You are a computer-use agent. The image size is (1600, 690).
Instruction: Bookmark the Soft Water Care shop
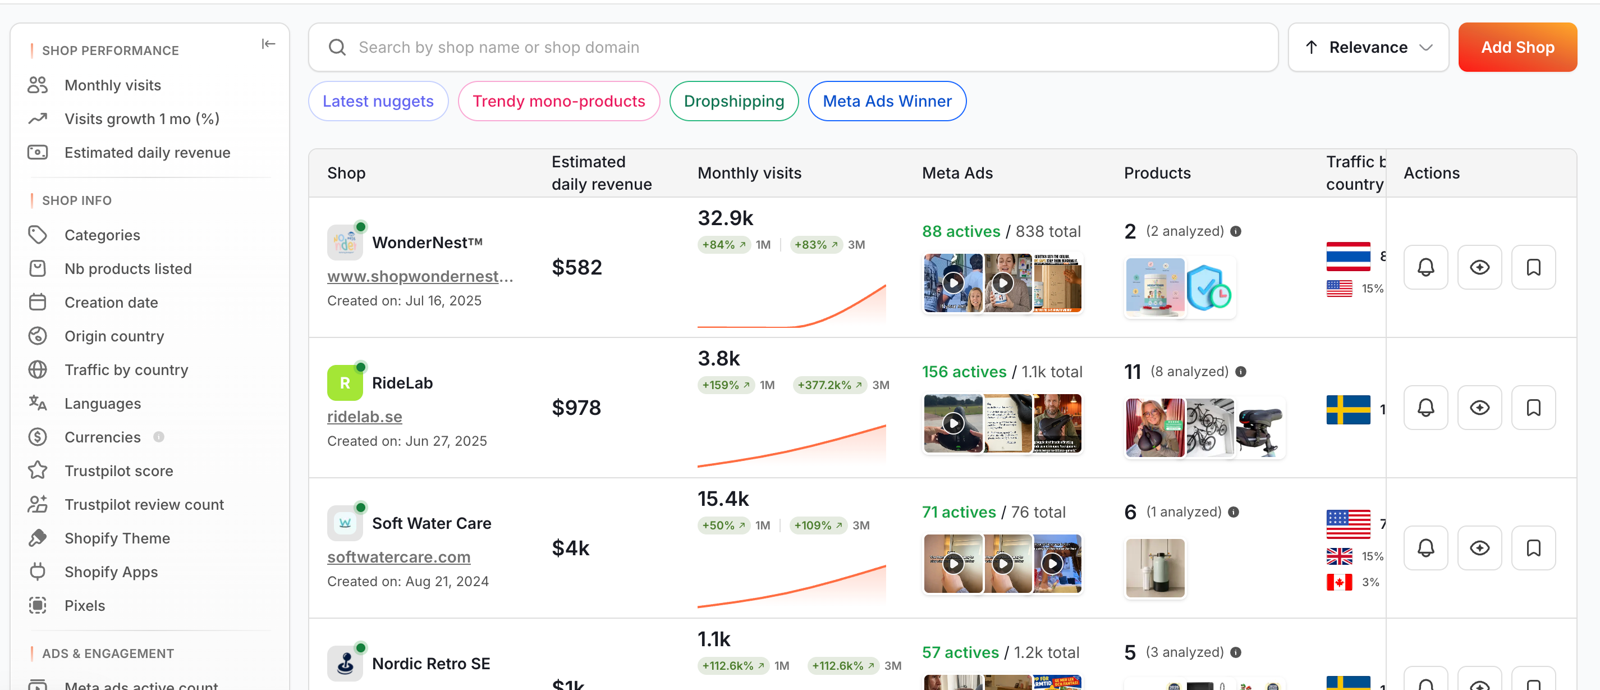pyautogui.click(x=1534, y=548)
